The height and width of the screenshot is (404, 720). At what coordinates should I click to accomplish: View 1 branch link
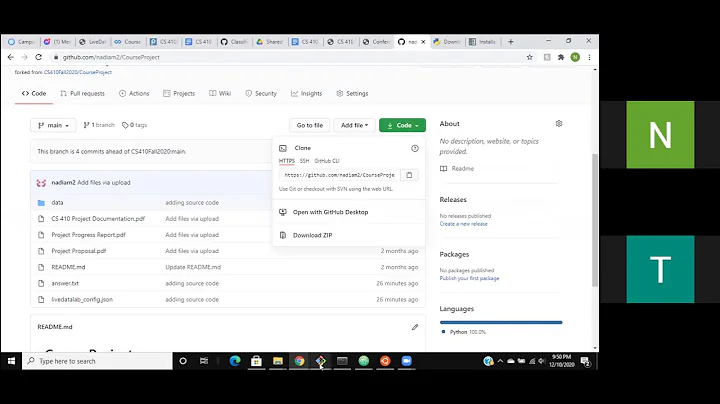coord(99,125)
